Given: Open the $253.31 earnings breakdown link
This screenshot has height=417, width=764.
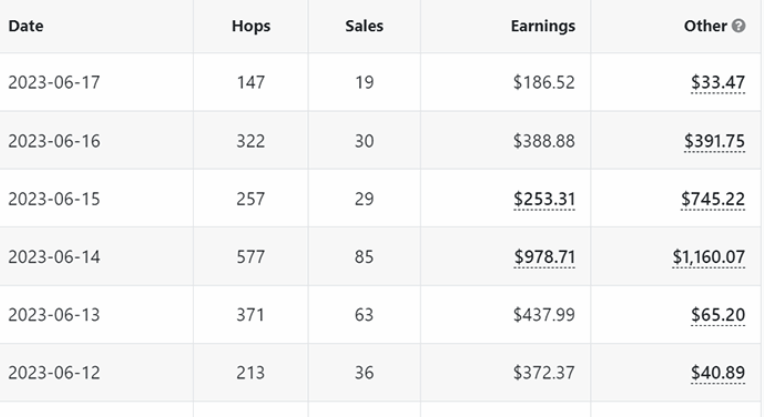Looking at the screenshot, I should point(544,199).
